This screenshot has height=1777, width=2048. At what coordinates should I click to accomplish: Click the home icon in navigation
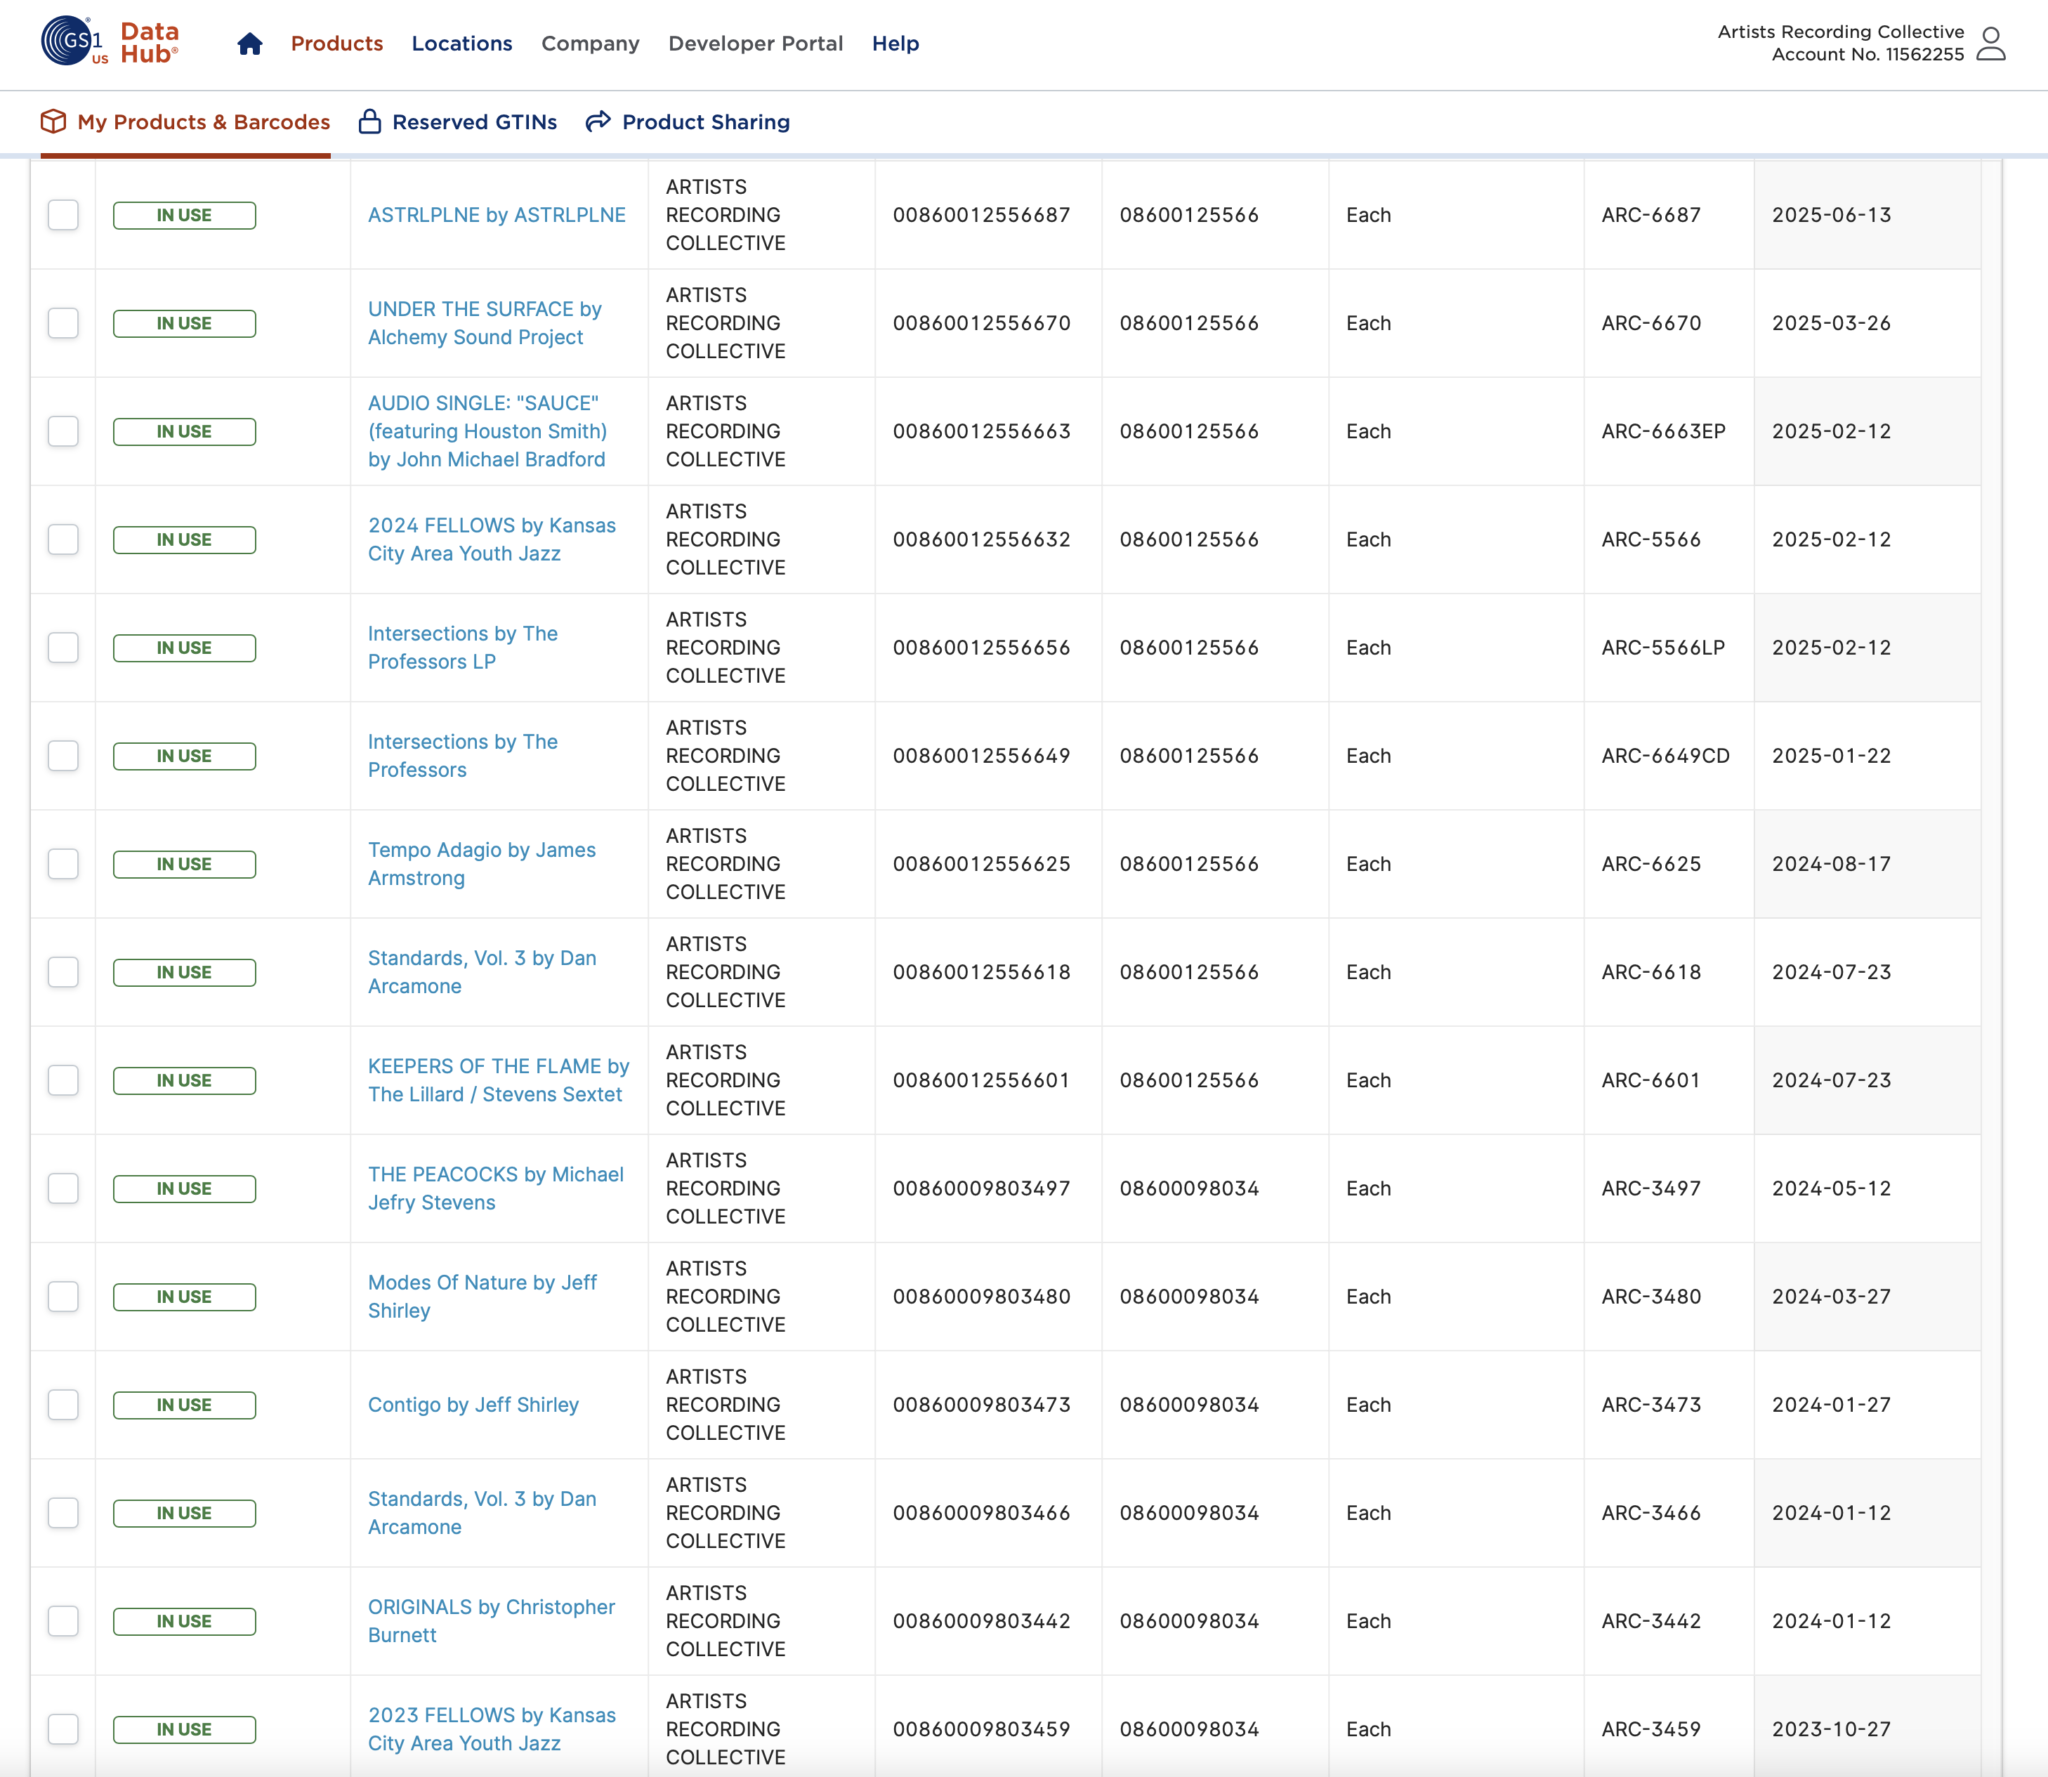(x=250, y=44)
